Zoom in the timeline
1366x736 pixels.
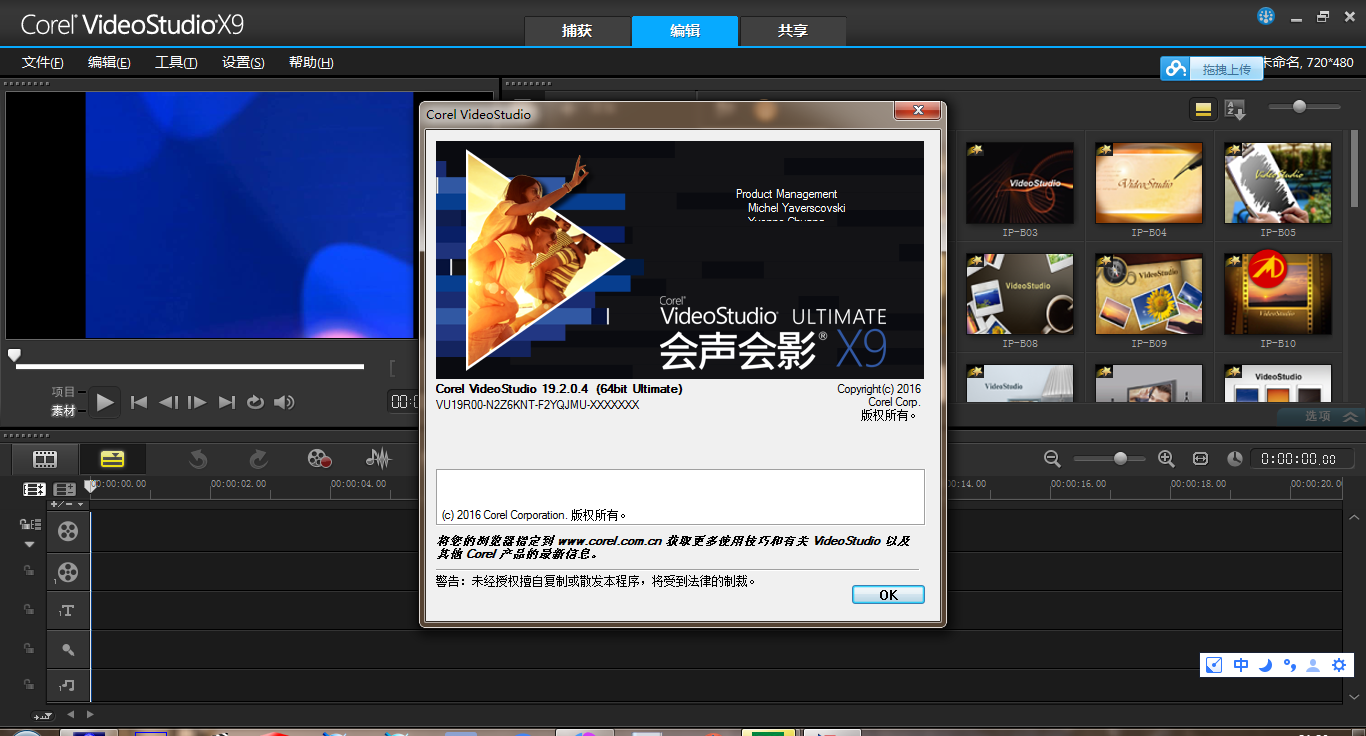1166,458
